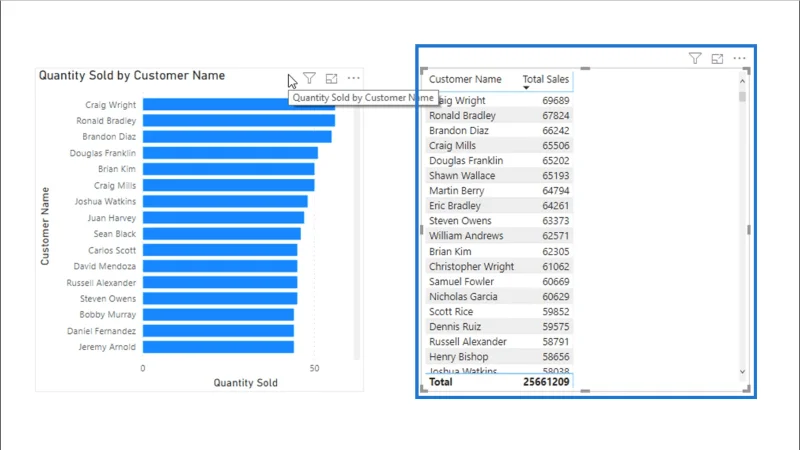Image resolution: width=800 pixels, height=450 pixels.
Task: Click Nicholas Garcia row in table
Action: (498, 296)
